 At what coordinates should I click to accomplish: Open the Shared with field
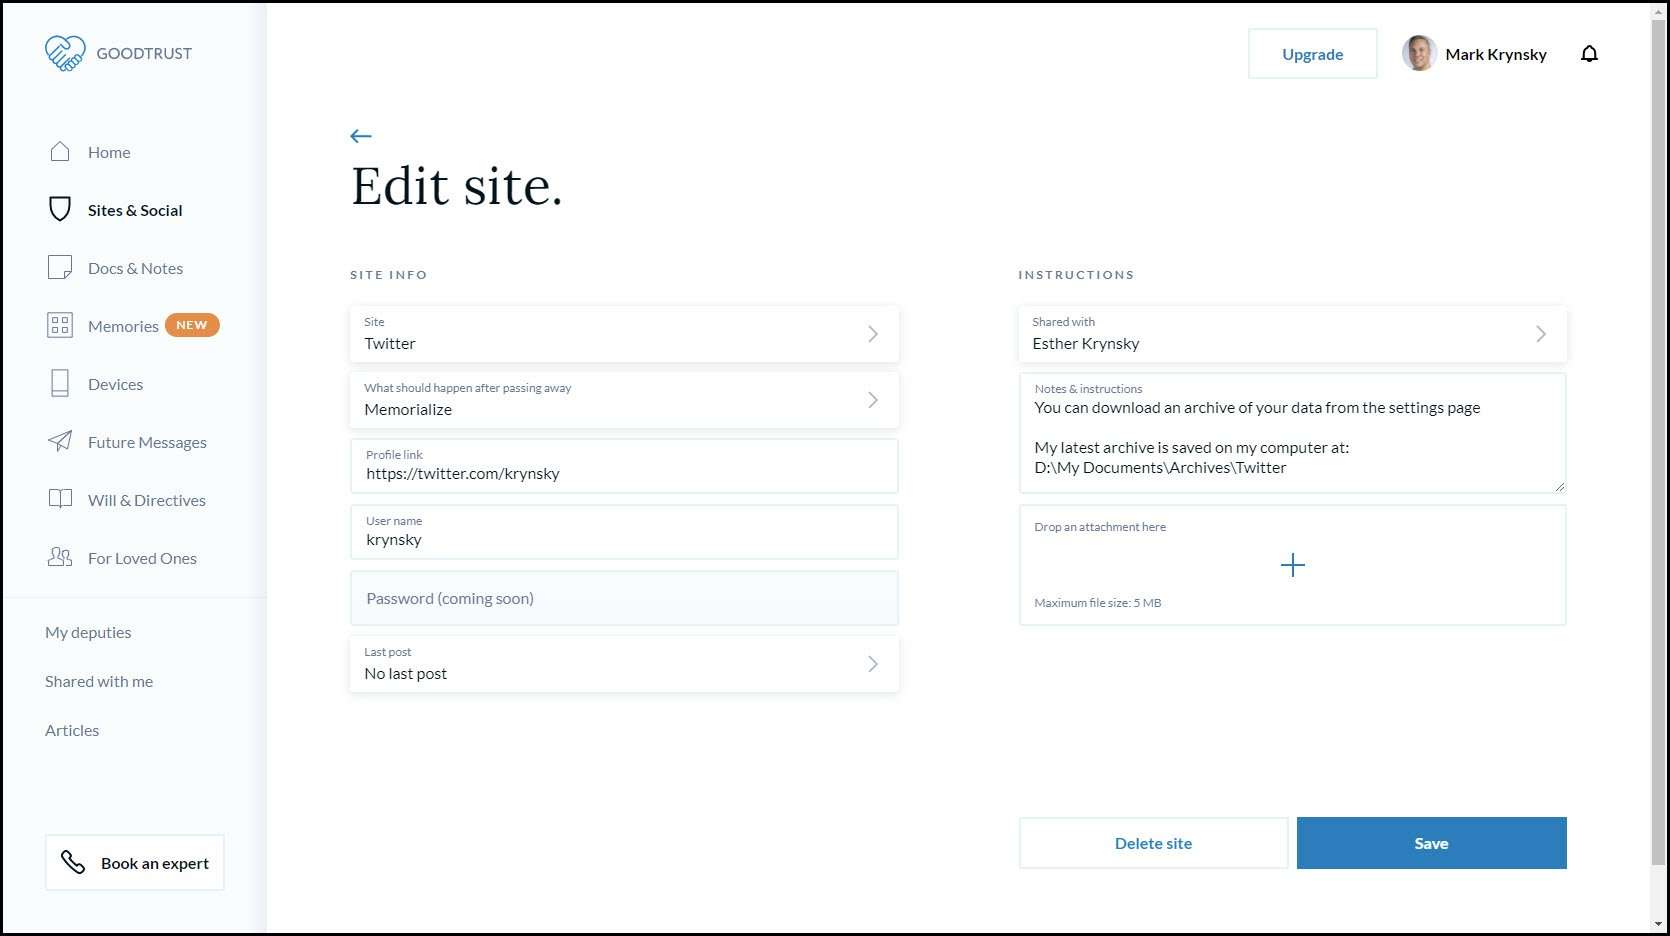(x=1292, y=334)
